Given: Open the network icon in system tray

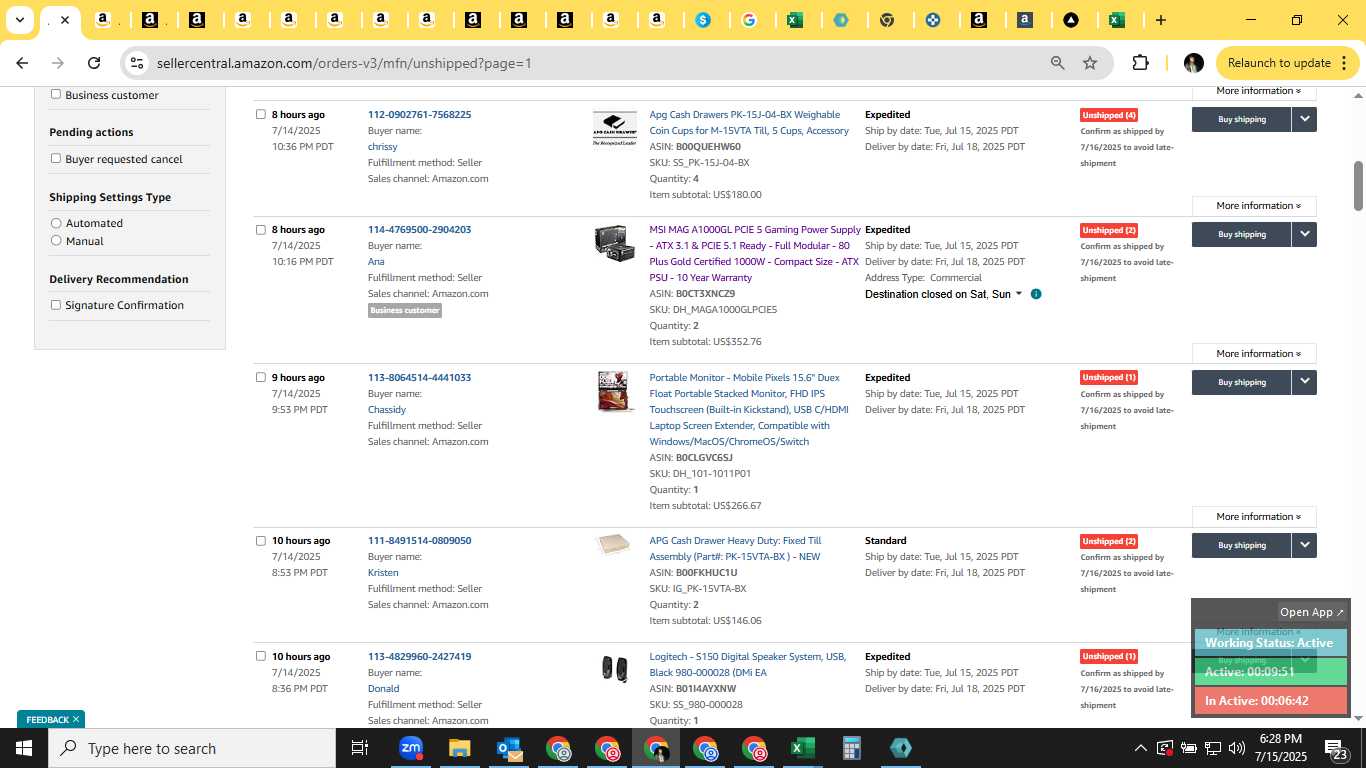Looking at the screenshot, I should [1212, 748].
